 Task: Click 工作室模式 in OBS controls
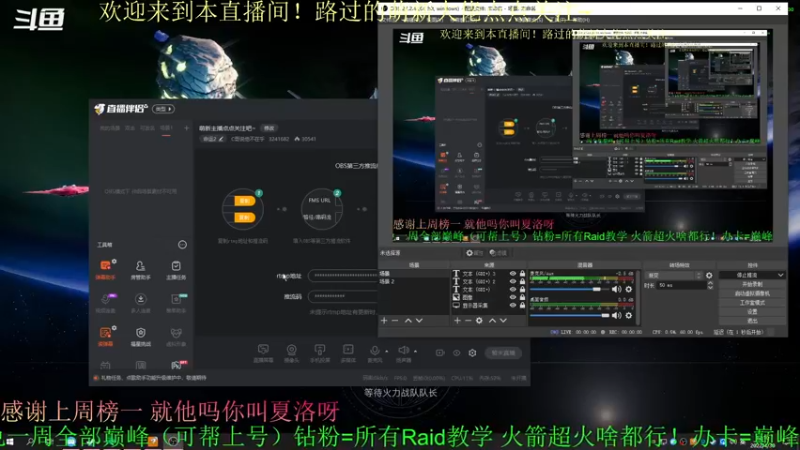point(752,303)
